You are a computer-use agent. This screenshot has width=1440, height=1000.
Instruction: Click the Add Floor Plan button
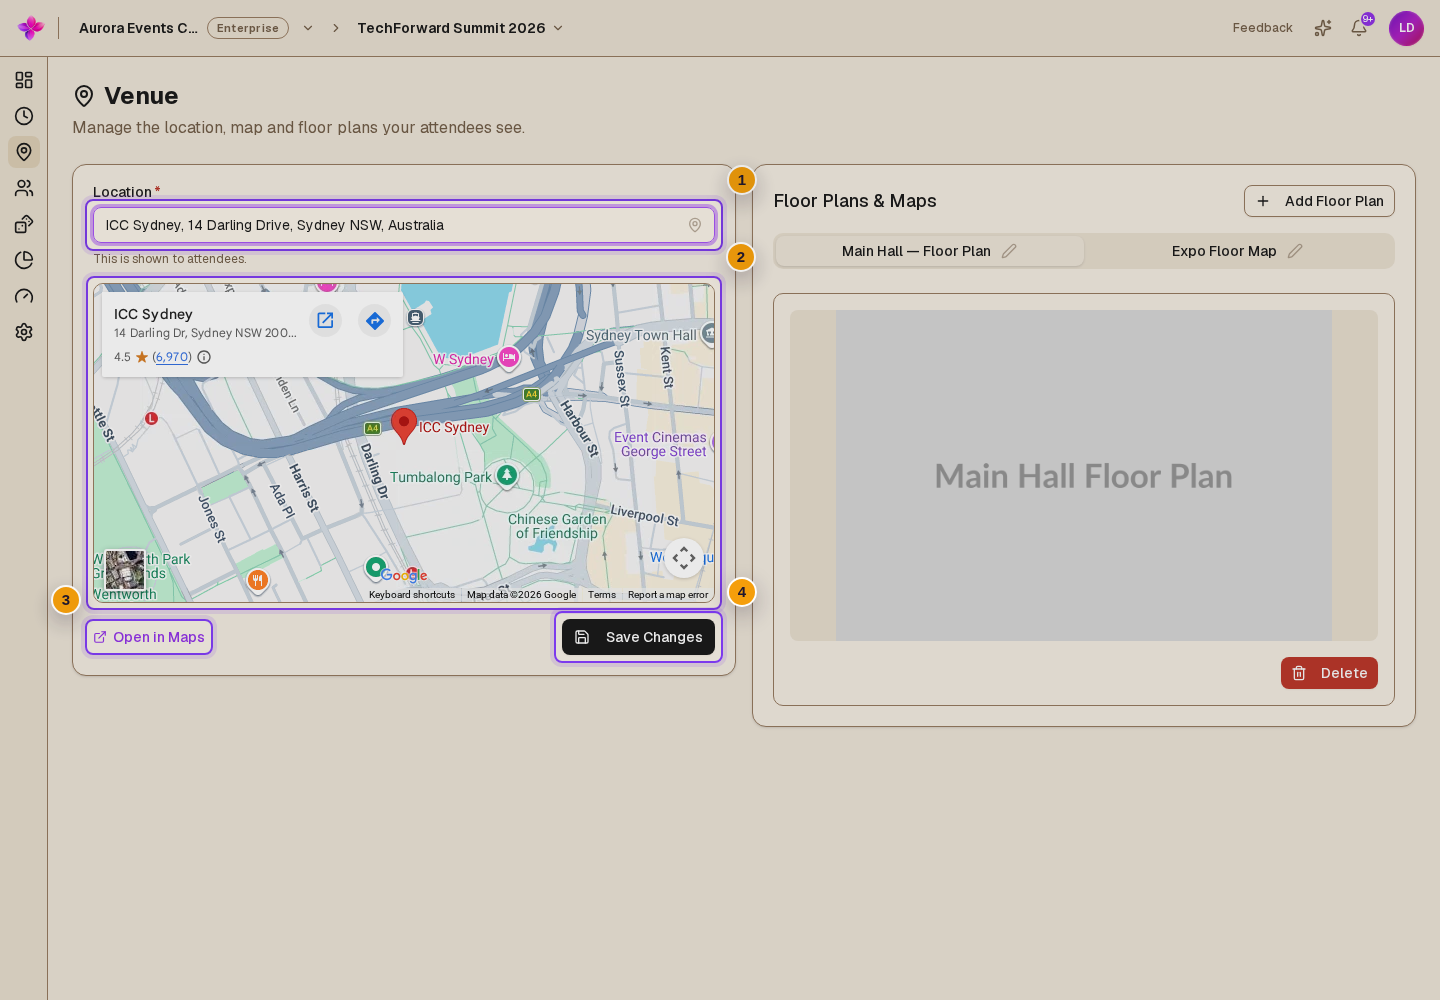[1319, 201]
